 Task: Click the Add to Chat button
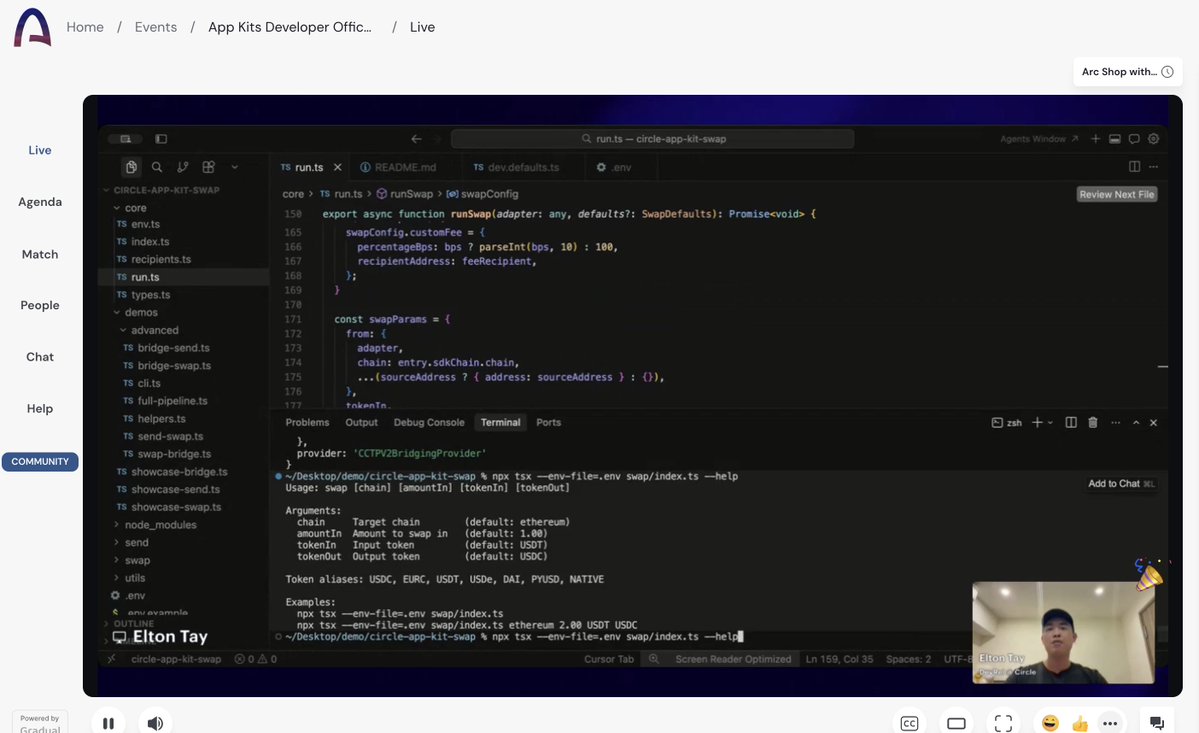[x=1121, y=484]
